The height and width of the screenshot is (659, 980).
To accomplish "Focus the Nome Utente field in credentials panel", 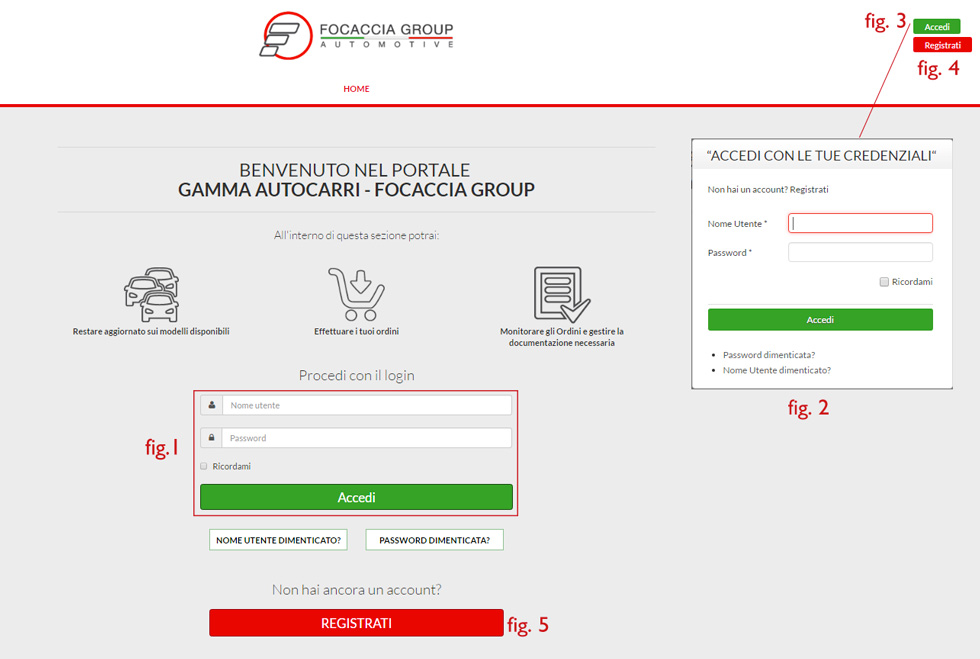I will (x=860, y=223).
